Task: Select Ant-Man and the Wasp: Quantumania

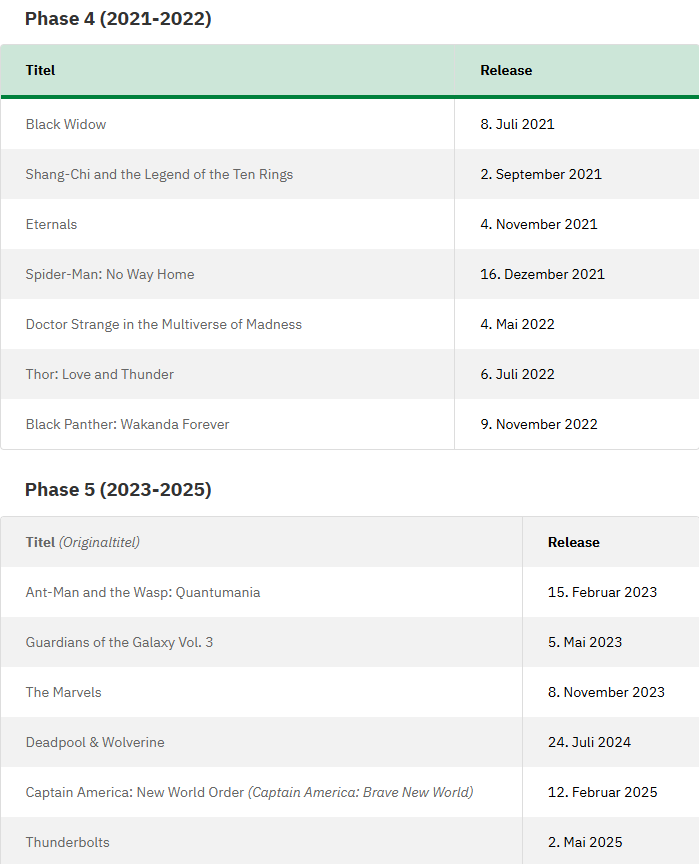Action: [143, 592]
